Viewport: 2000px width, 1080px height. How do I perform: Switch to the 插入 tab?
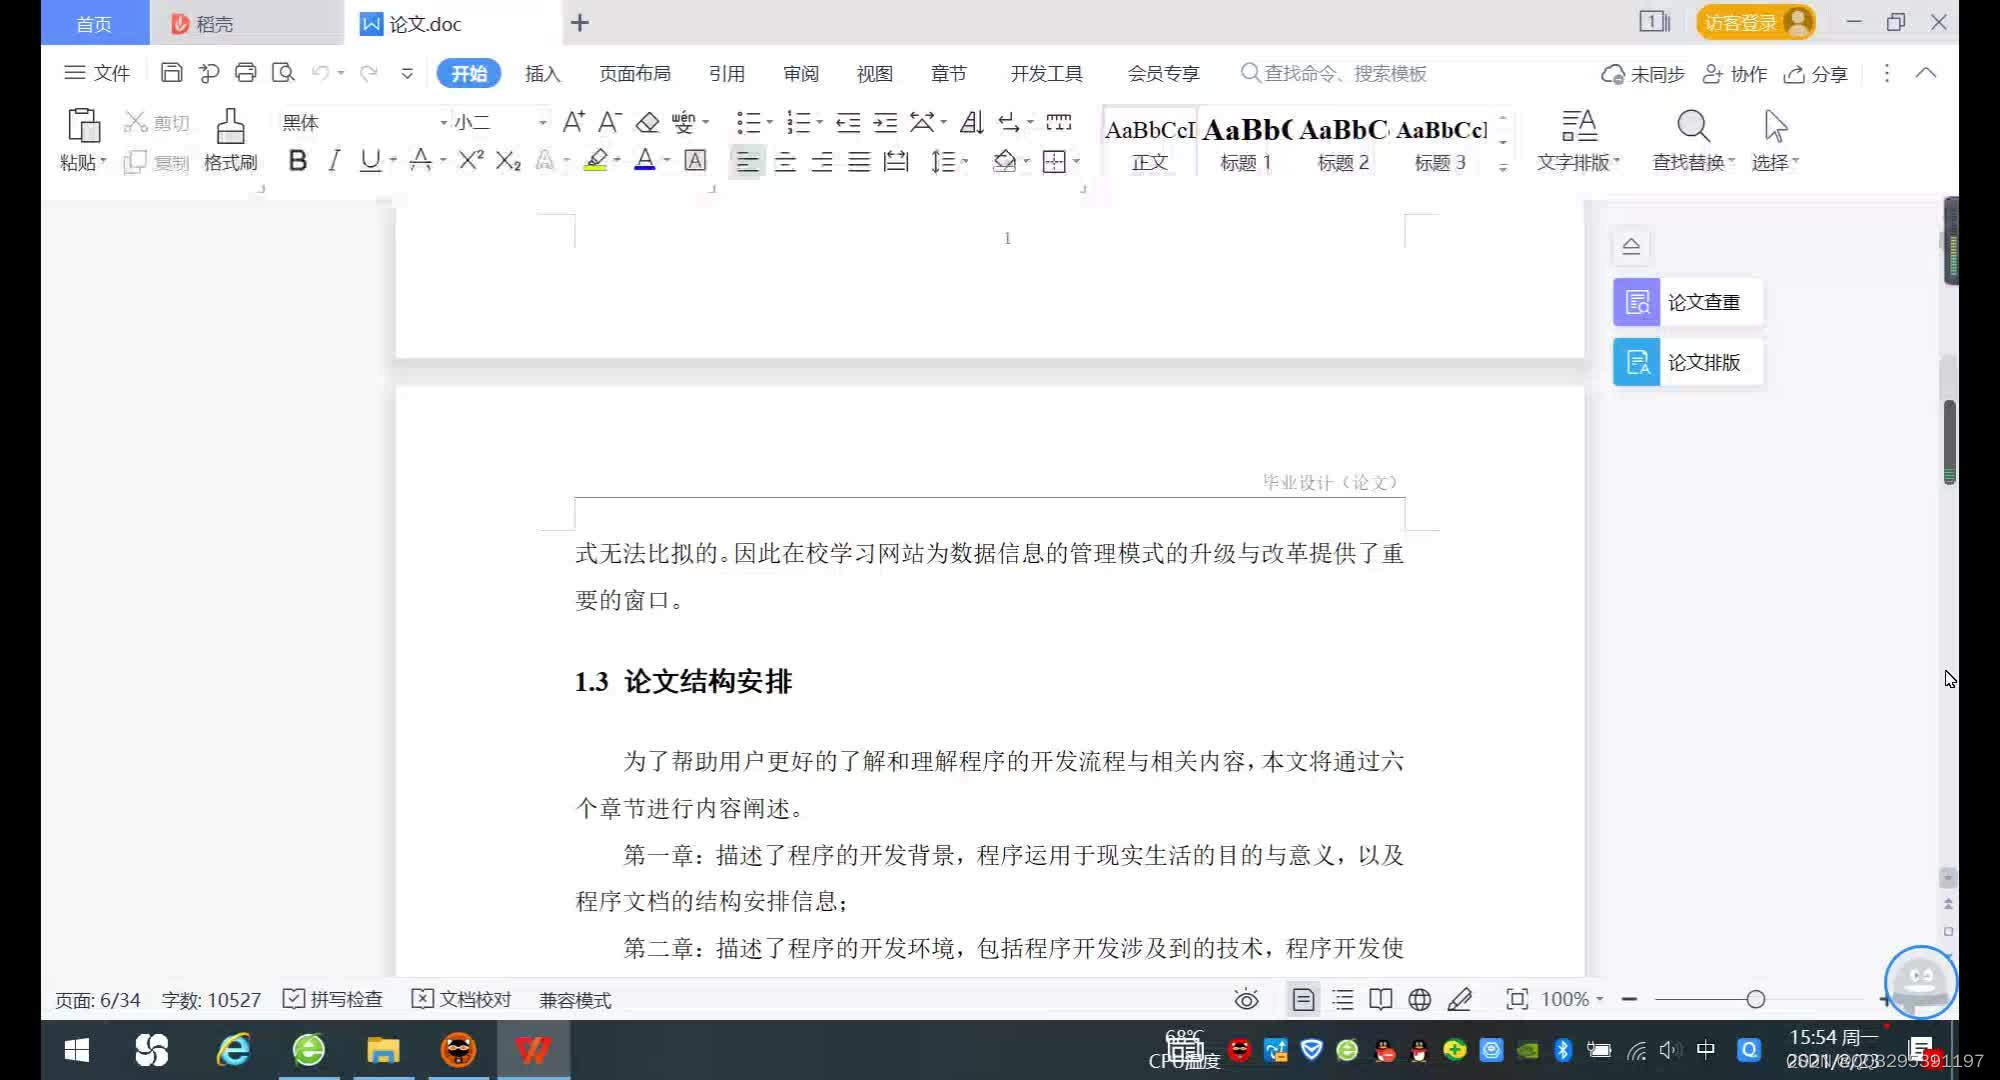543,73
